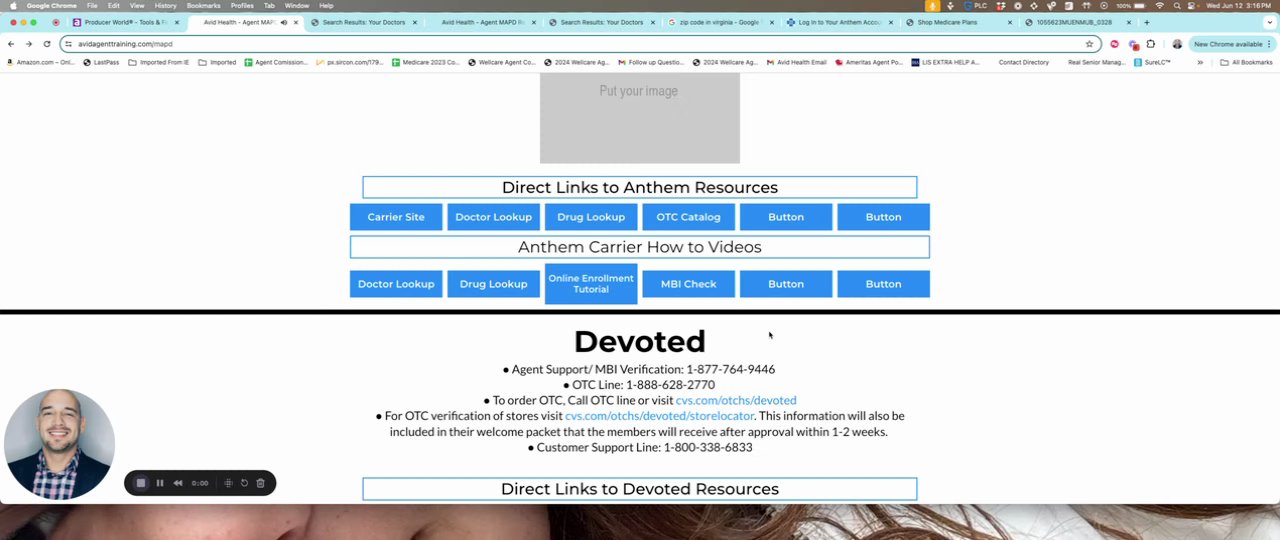Follow the cvs.com/otchs/devoted link
Screen dimensions: 1280x540
pos(736,400)
